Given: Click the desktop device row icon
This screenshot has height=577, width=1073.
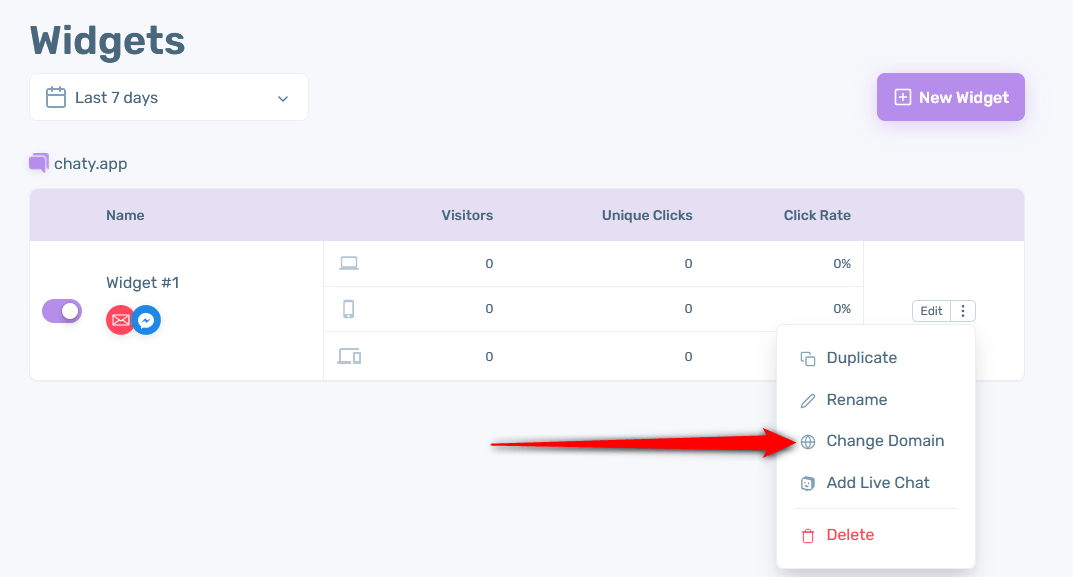Looking at the screenshot, I should [349, 264].
